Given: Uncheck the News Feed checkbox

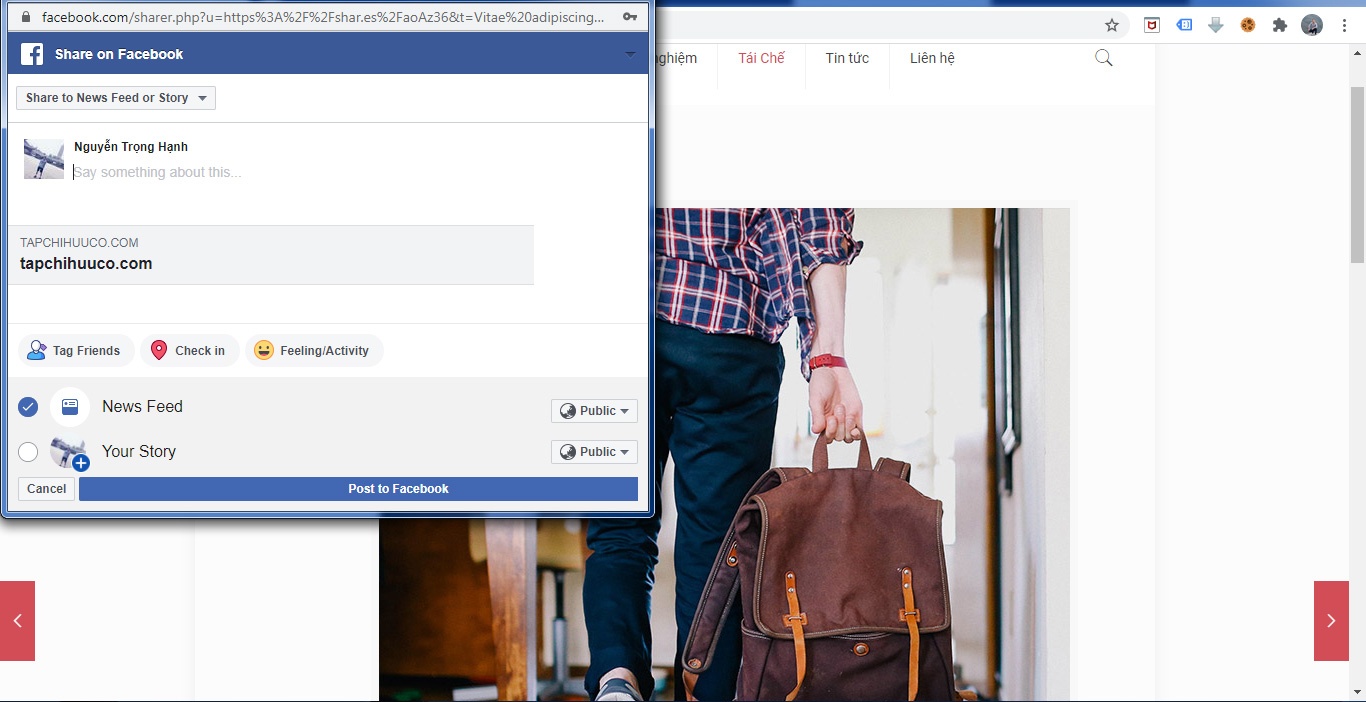Looking at the screenshot, I should (28, 407).
